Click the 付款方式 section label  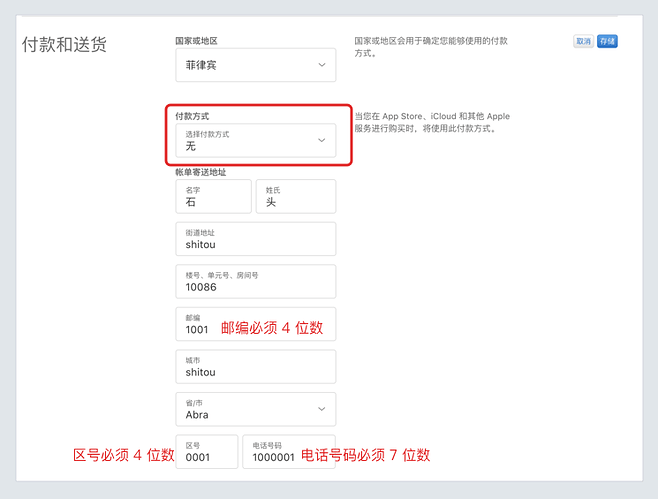click(192, 116)
